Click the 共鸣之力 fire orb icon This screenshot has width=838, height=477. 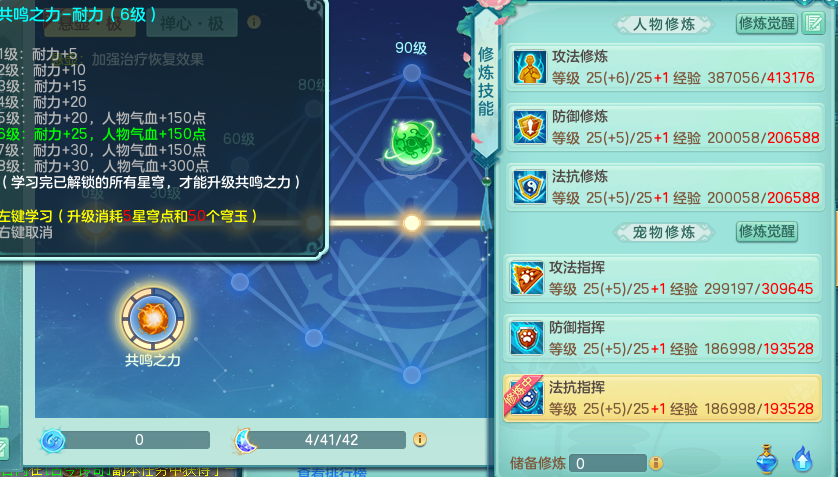(153, 319)
